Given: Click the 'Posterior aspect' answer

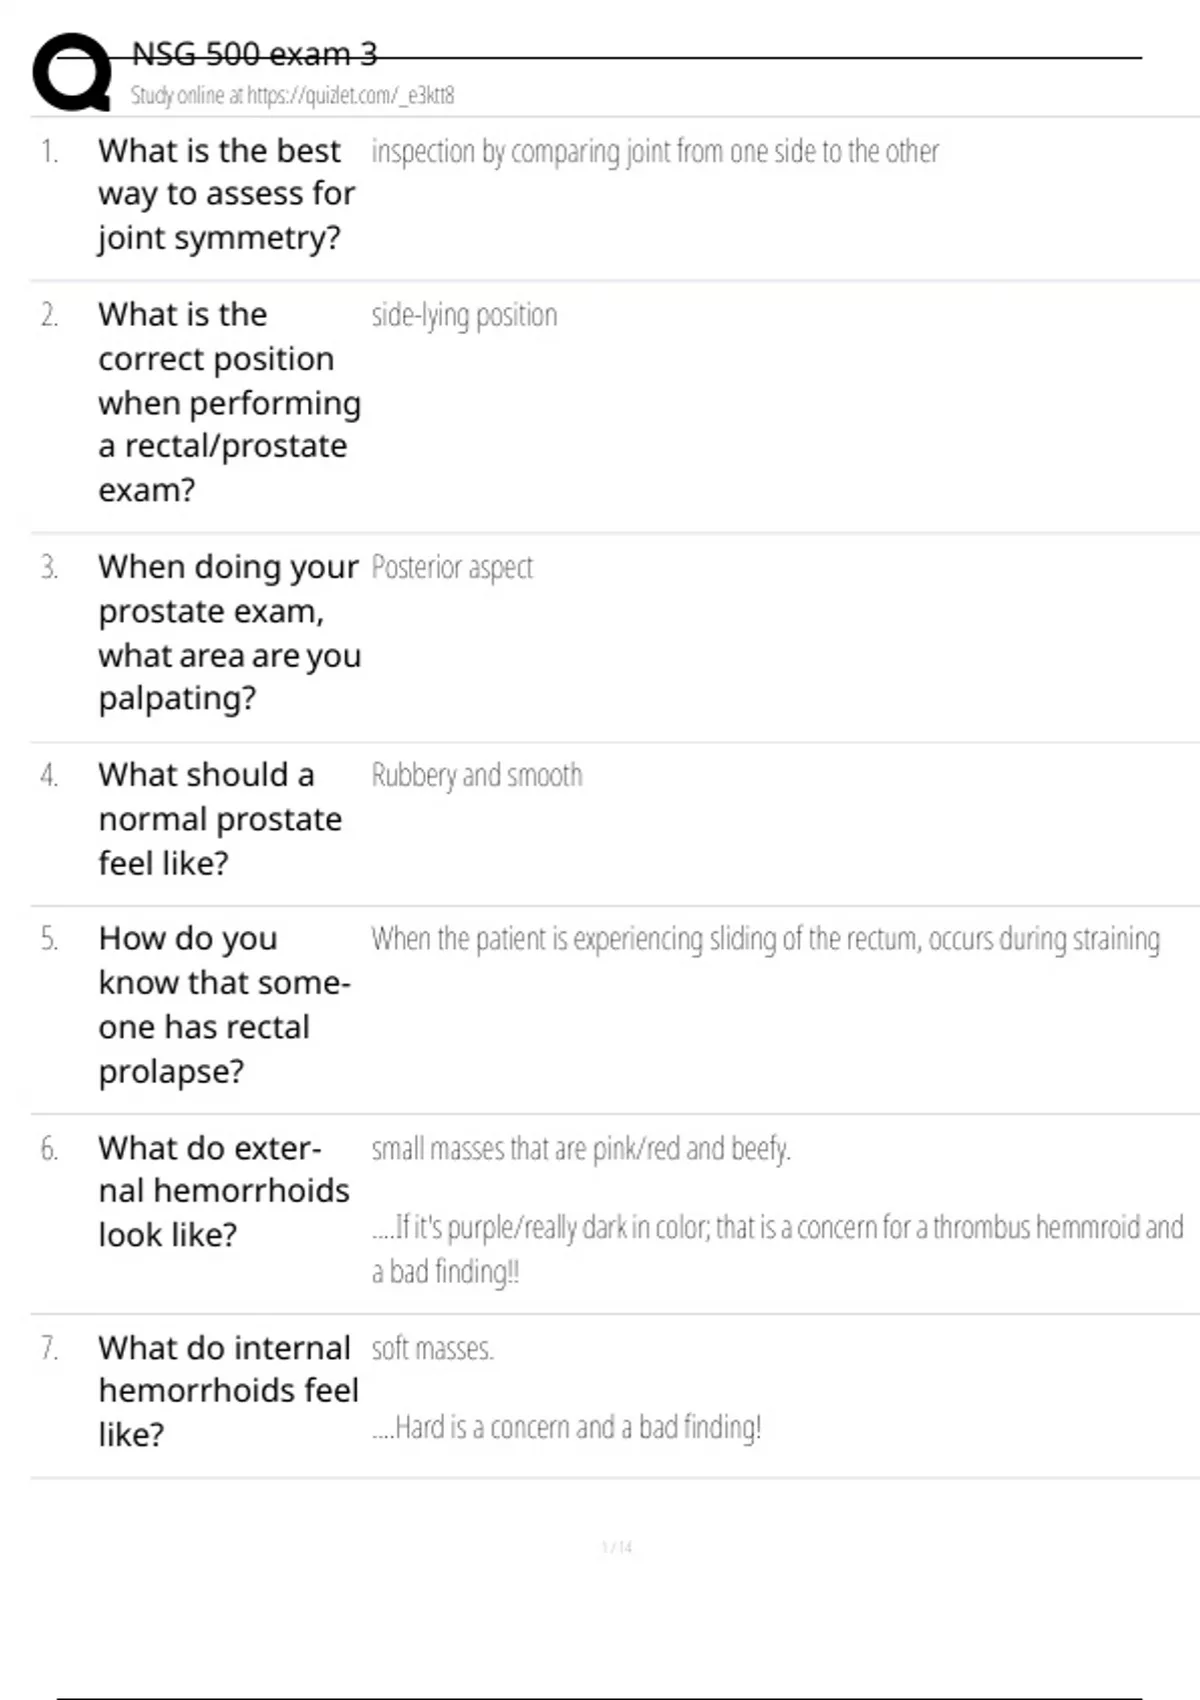Looking at the screenshot, I should [452, 568].
